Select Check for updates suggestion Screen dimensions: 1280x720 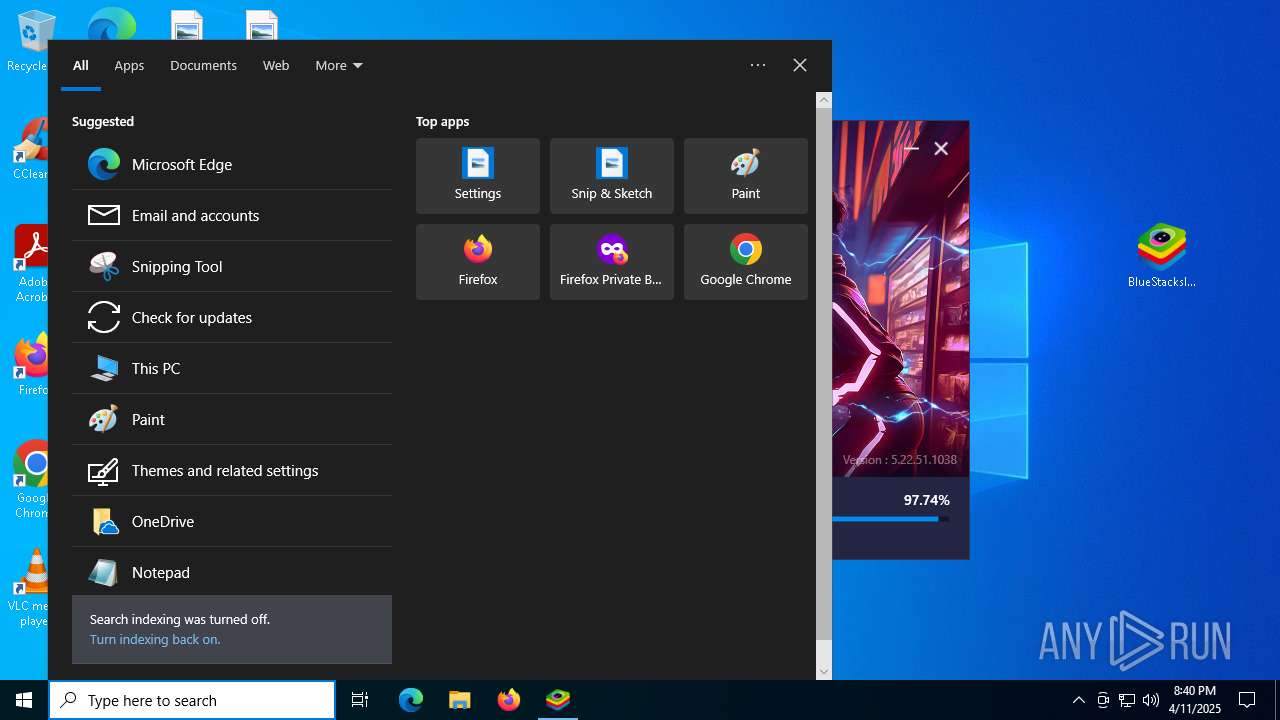[232, 317]
